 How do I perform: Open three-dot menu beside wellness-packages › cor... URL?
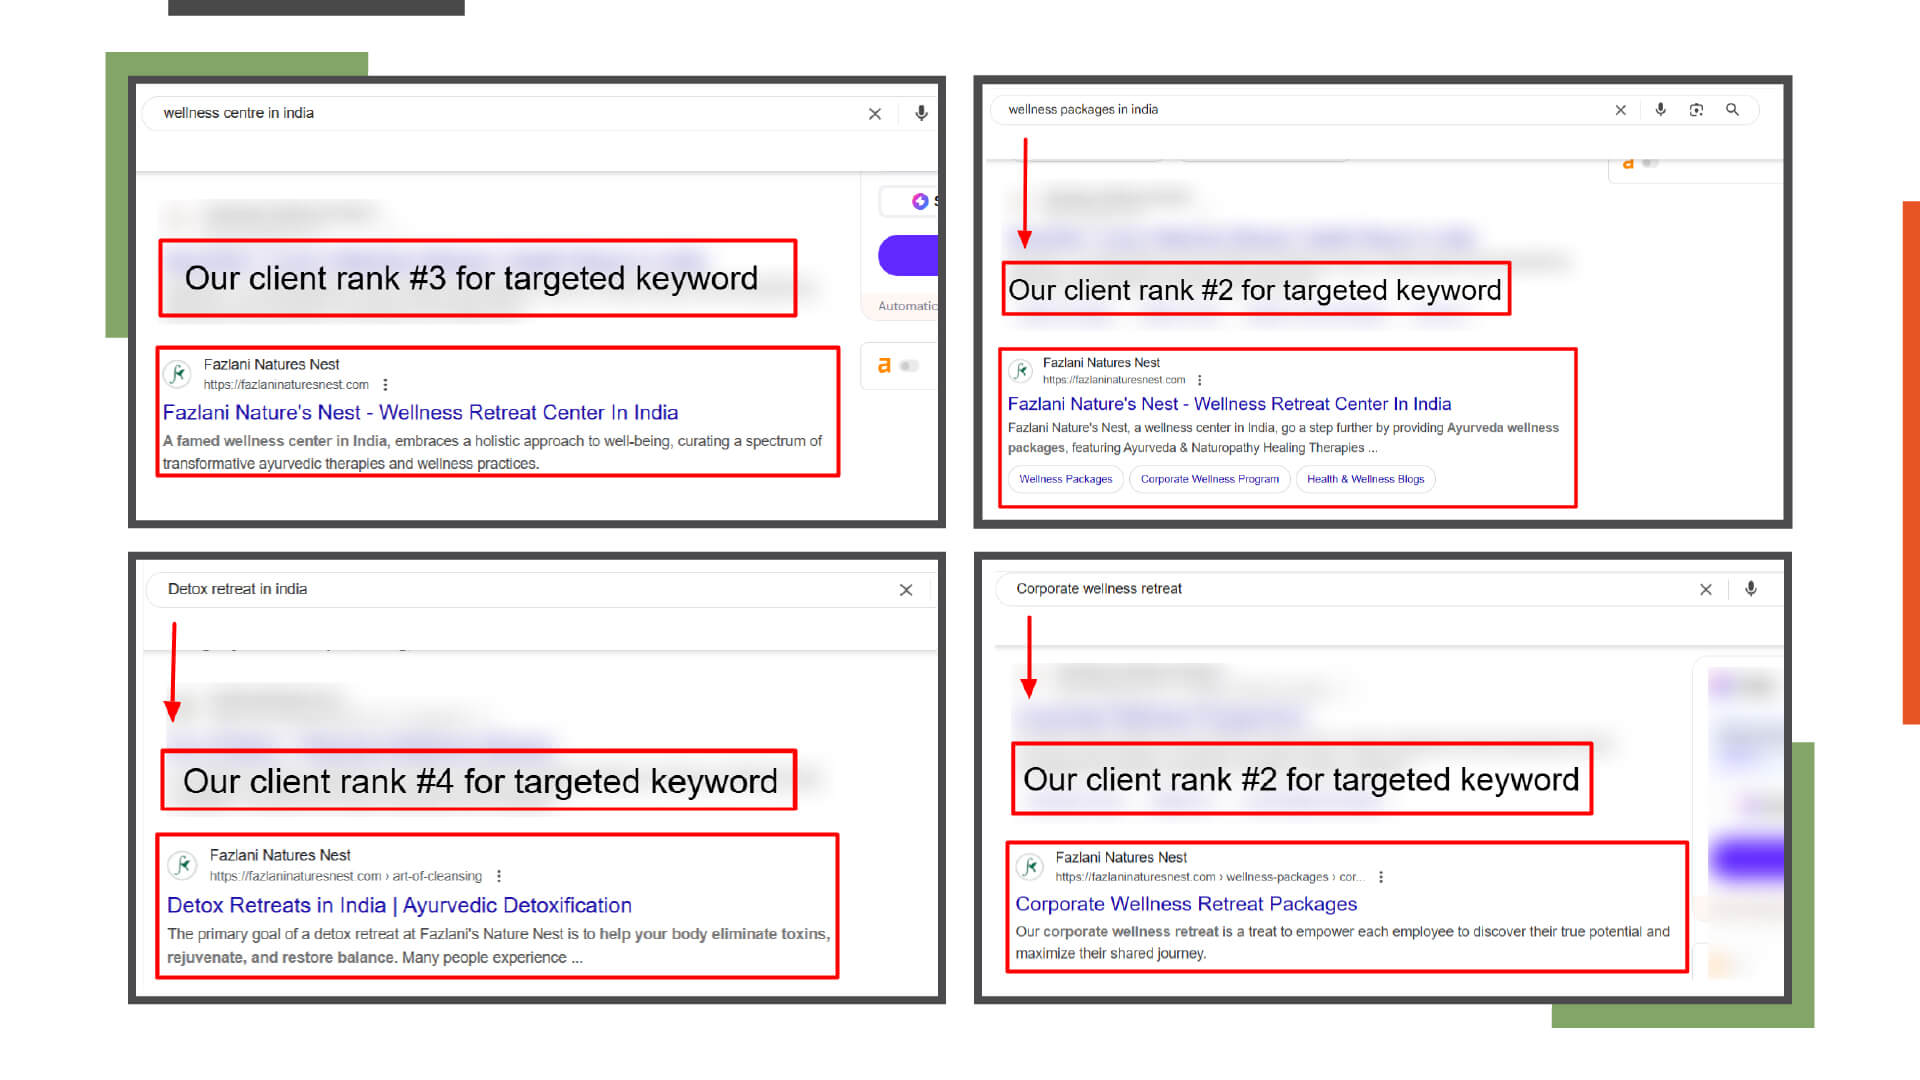[x=1381, y=877]
